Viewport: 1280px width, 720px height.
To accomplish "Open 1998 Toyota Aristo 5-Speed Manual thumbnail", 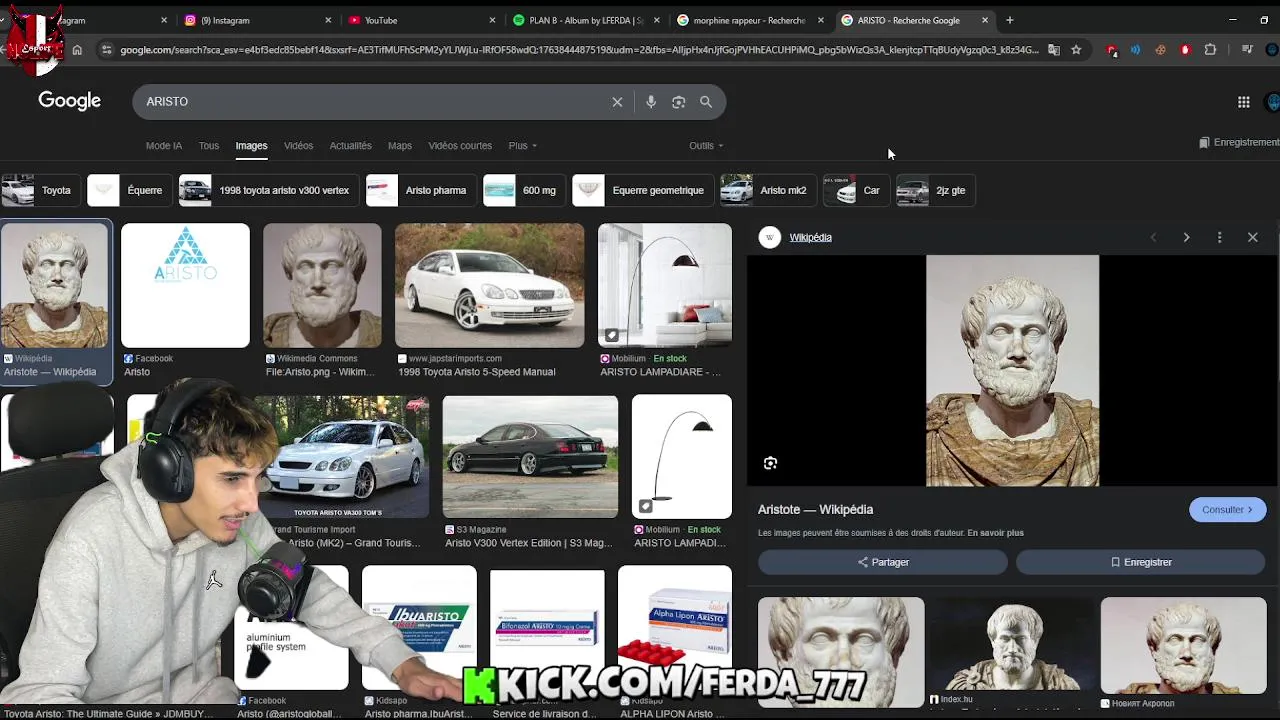I will pos(489,285).
